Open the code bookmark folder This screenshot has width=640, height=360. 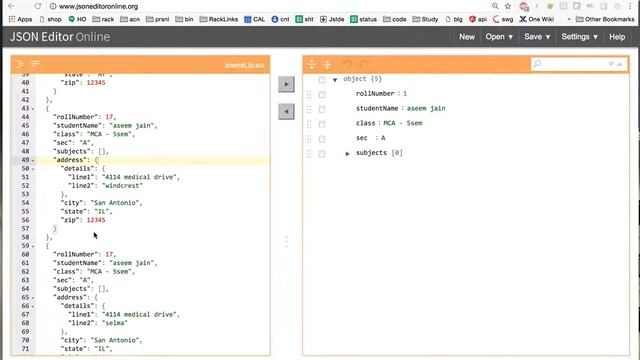pyautogui.click(x=394, y=19)
